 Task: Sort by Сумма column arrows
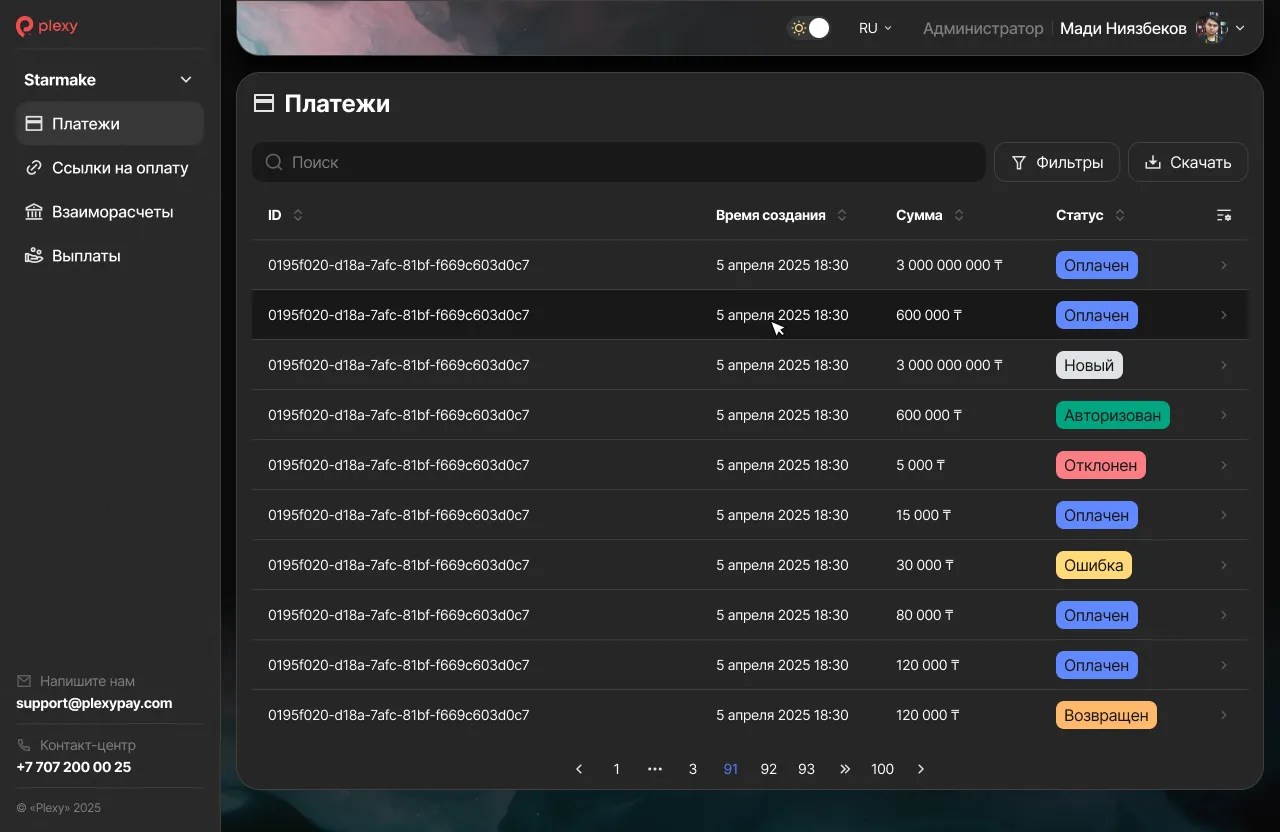click(959, 215)
